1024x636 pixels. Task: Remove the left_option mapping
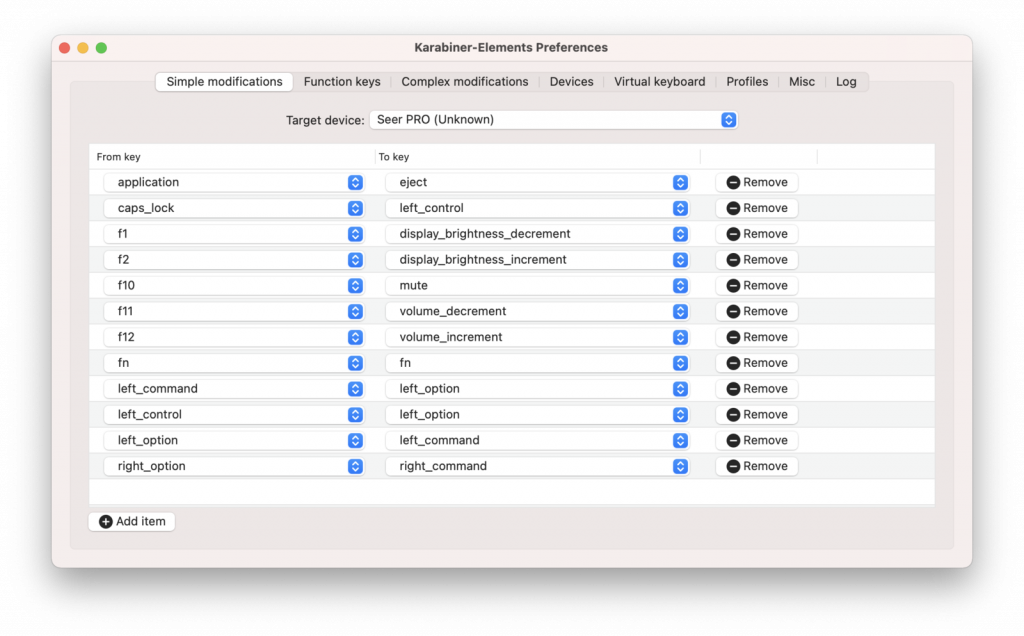coord(757,440)
